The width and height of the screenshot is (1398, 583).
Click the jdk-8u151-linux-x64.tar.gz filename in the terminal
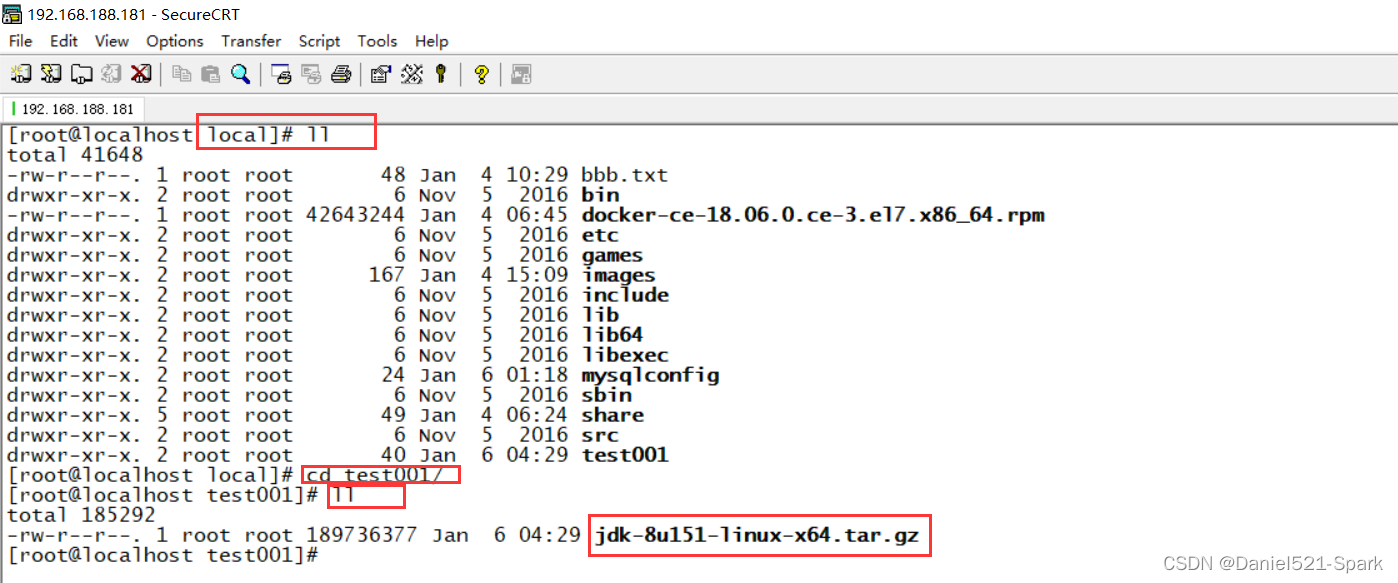point(757,535)
